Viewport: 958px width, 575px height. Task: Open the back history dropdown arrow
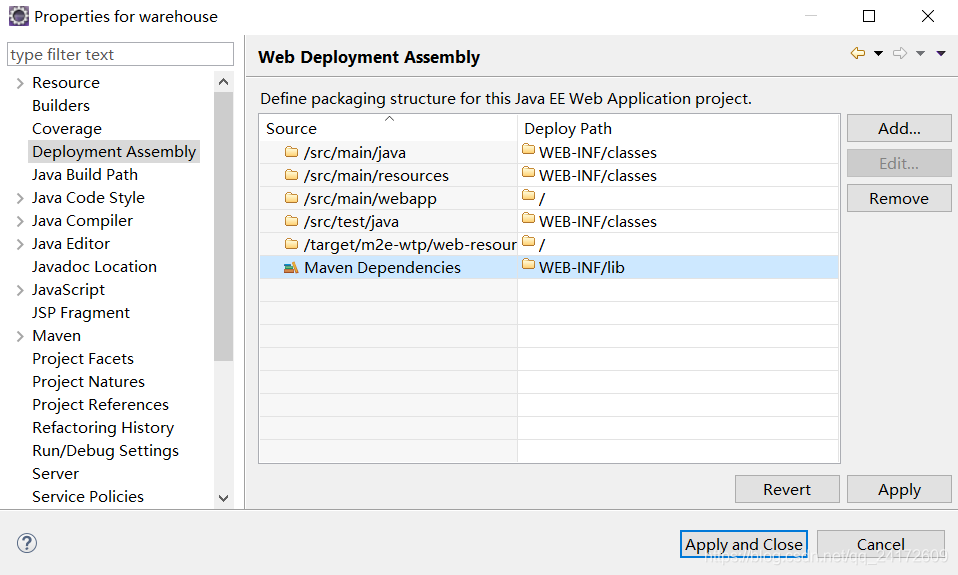point(878,54)
